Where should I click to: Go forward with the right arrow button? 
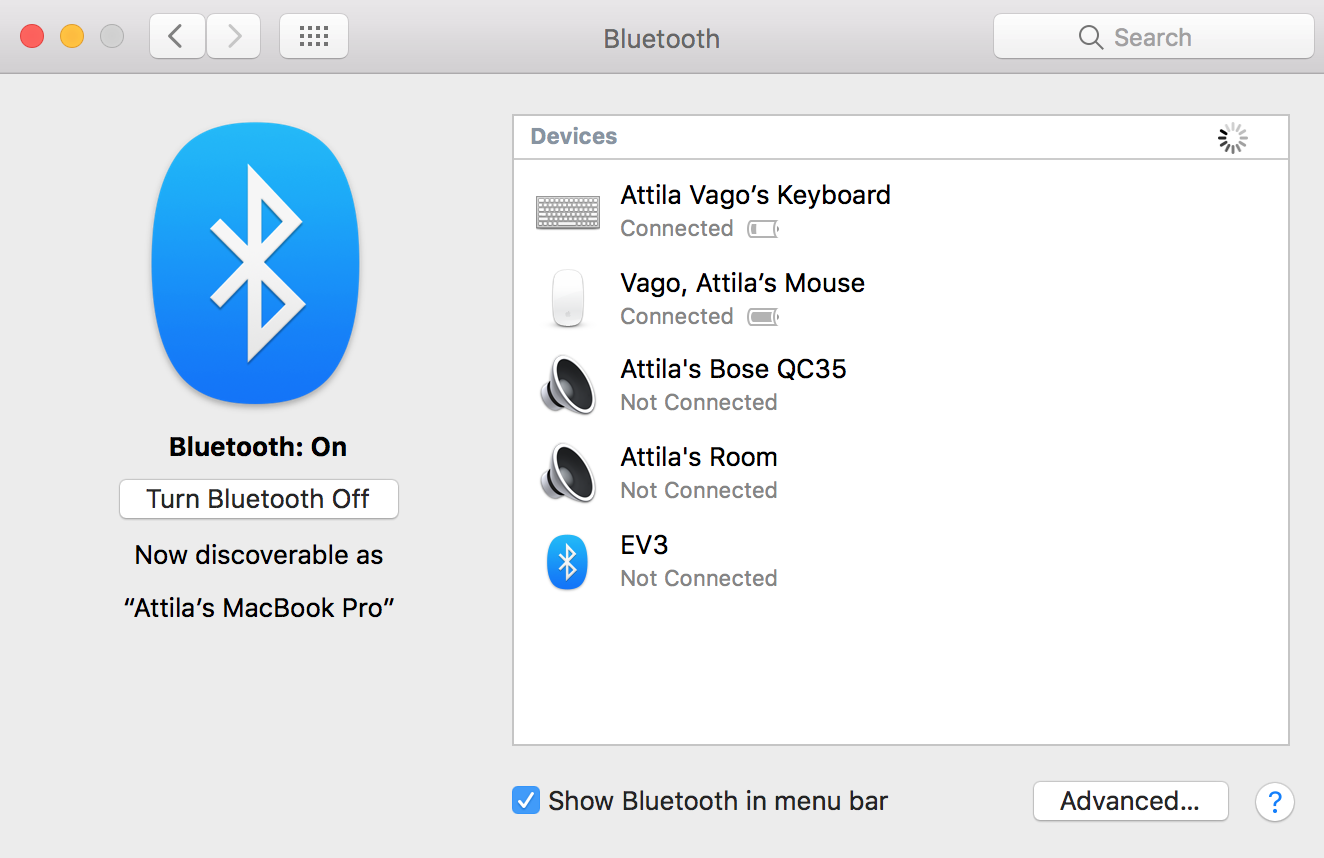[234, 37]
